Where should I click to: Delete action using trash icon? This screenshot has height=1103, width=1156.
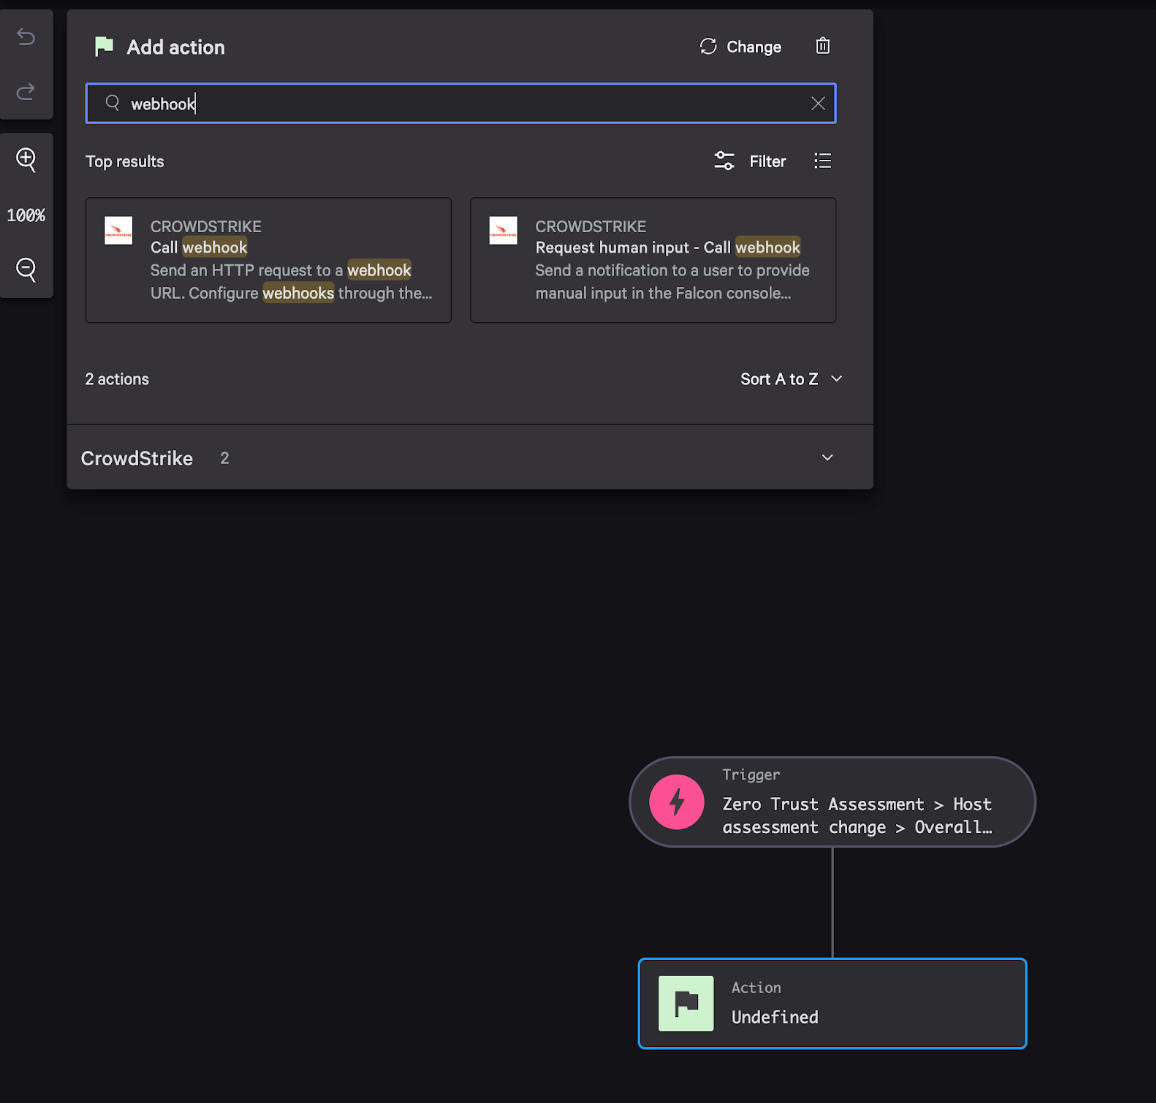click(822, 46)
